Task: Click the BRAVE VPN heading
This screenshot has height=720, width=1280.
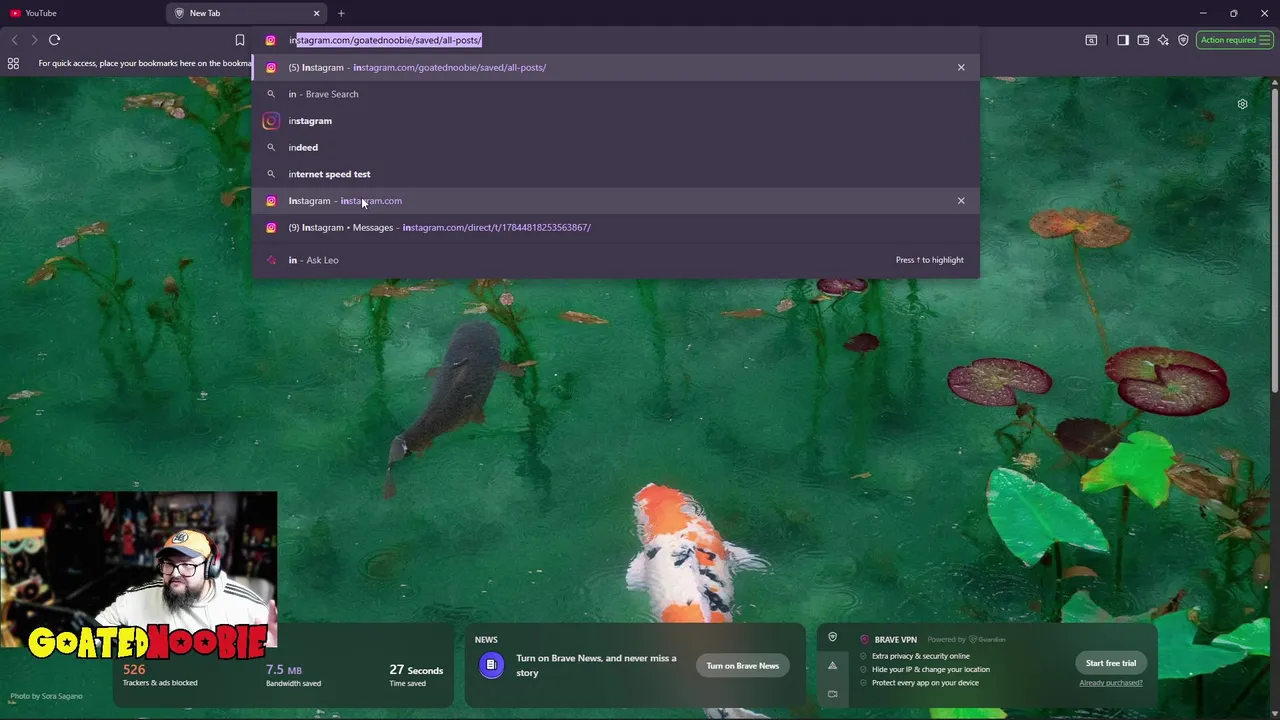Action: (895, 640)
